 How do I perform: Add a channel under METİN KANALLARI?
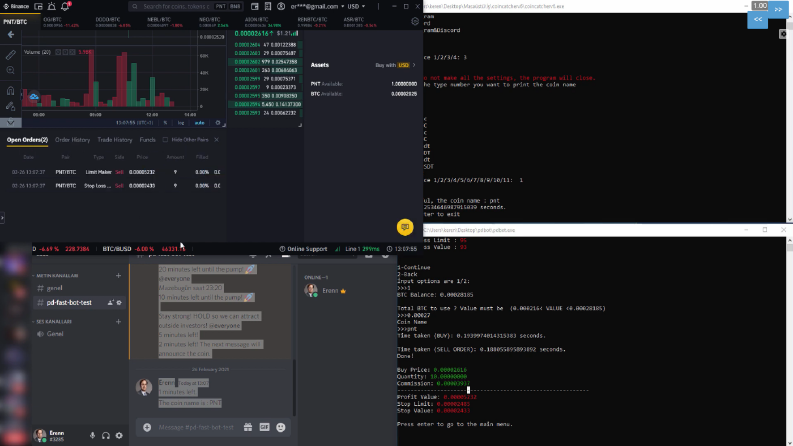pos(118,276)
